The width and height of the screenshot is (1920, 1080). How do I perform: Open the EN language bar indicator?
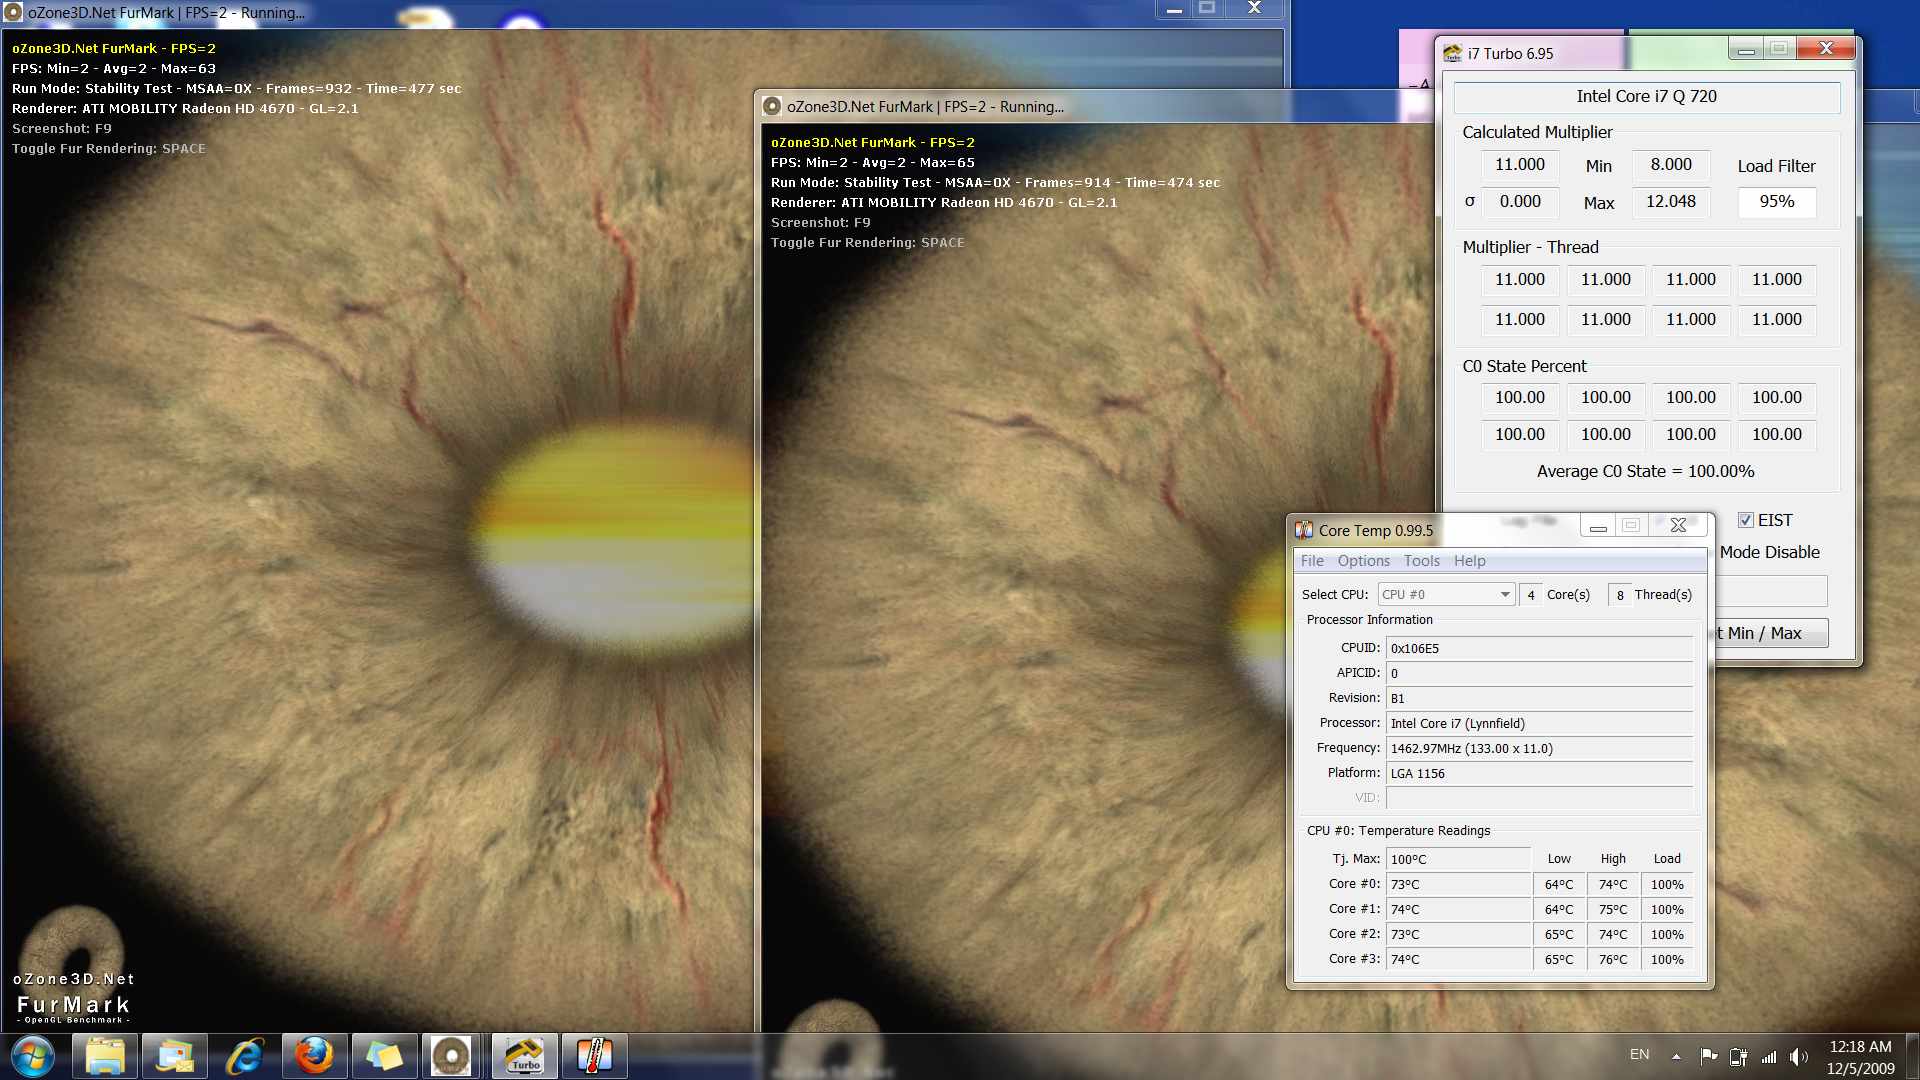[x=1640, y=1054]
